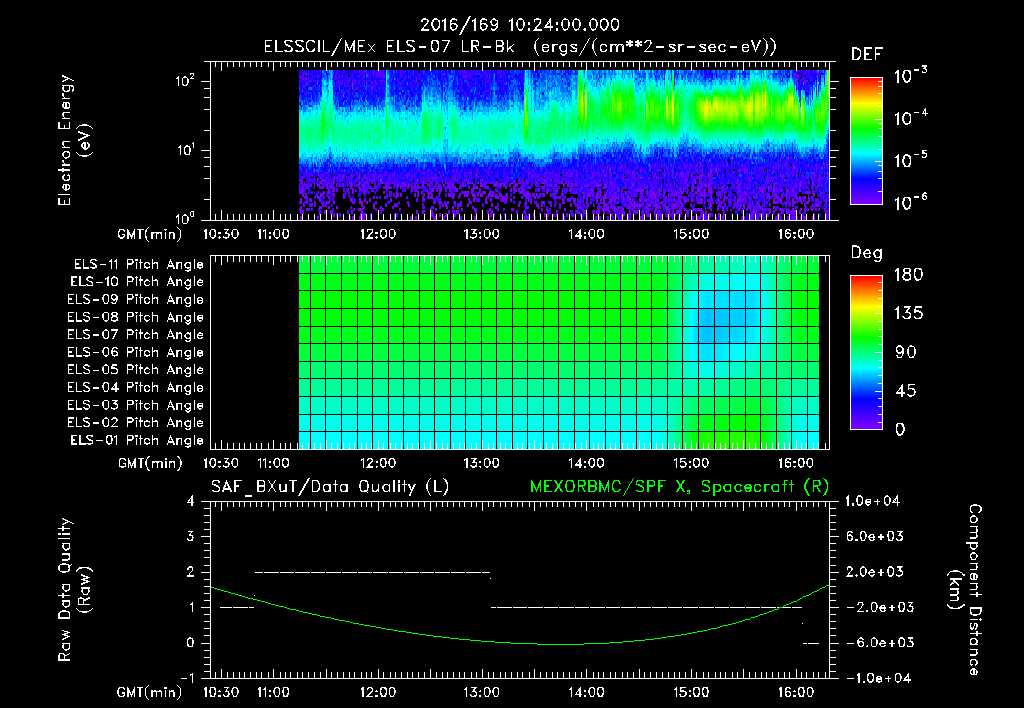Click the 16:00 tick on bottom plot time axis
The width and height of the screenshot is (1024, 708).
(x=795, y=693)
